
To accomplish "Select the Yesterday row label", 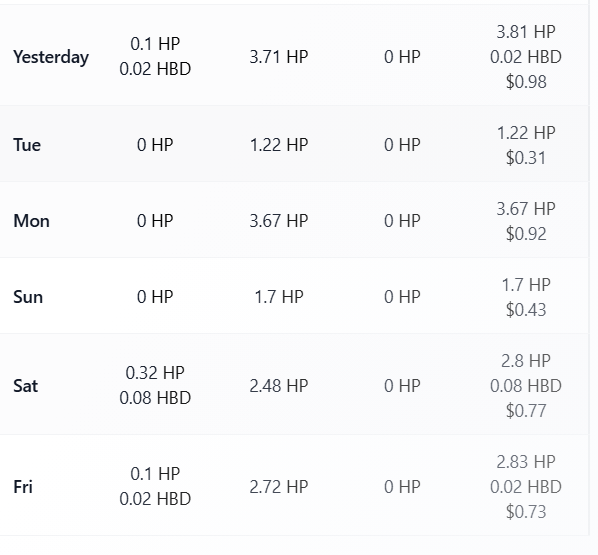I will [x=51, y=57].
